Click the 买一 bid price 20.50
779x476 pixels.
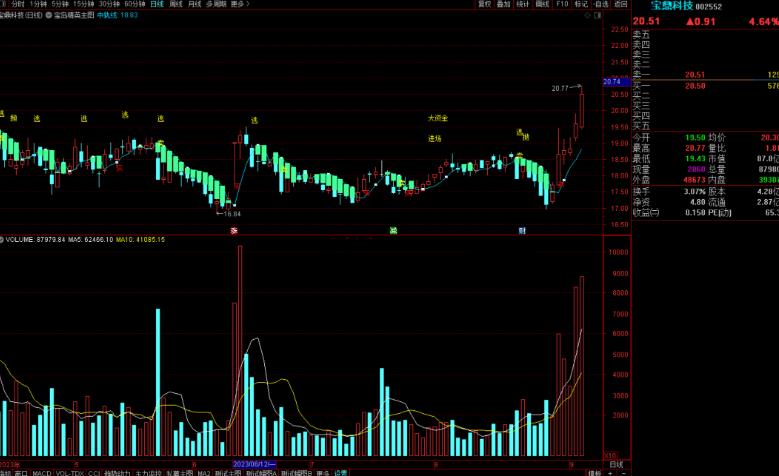tap(695, 86)
